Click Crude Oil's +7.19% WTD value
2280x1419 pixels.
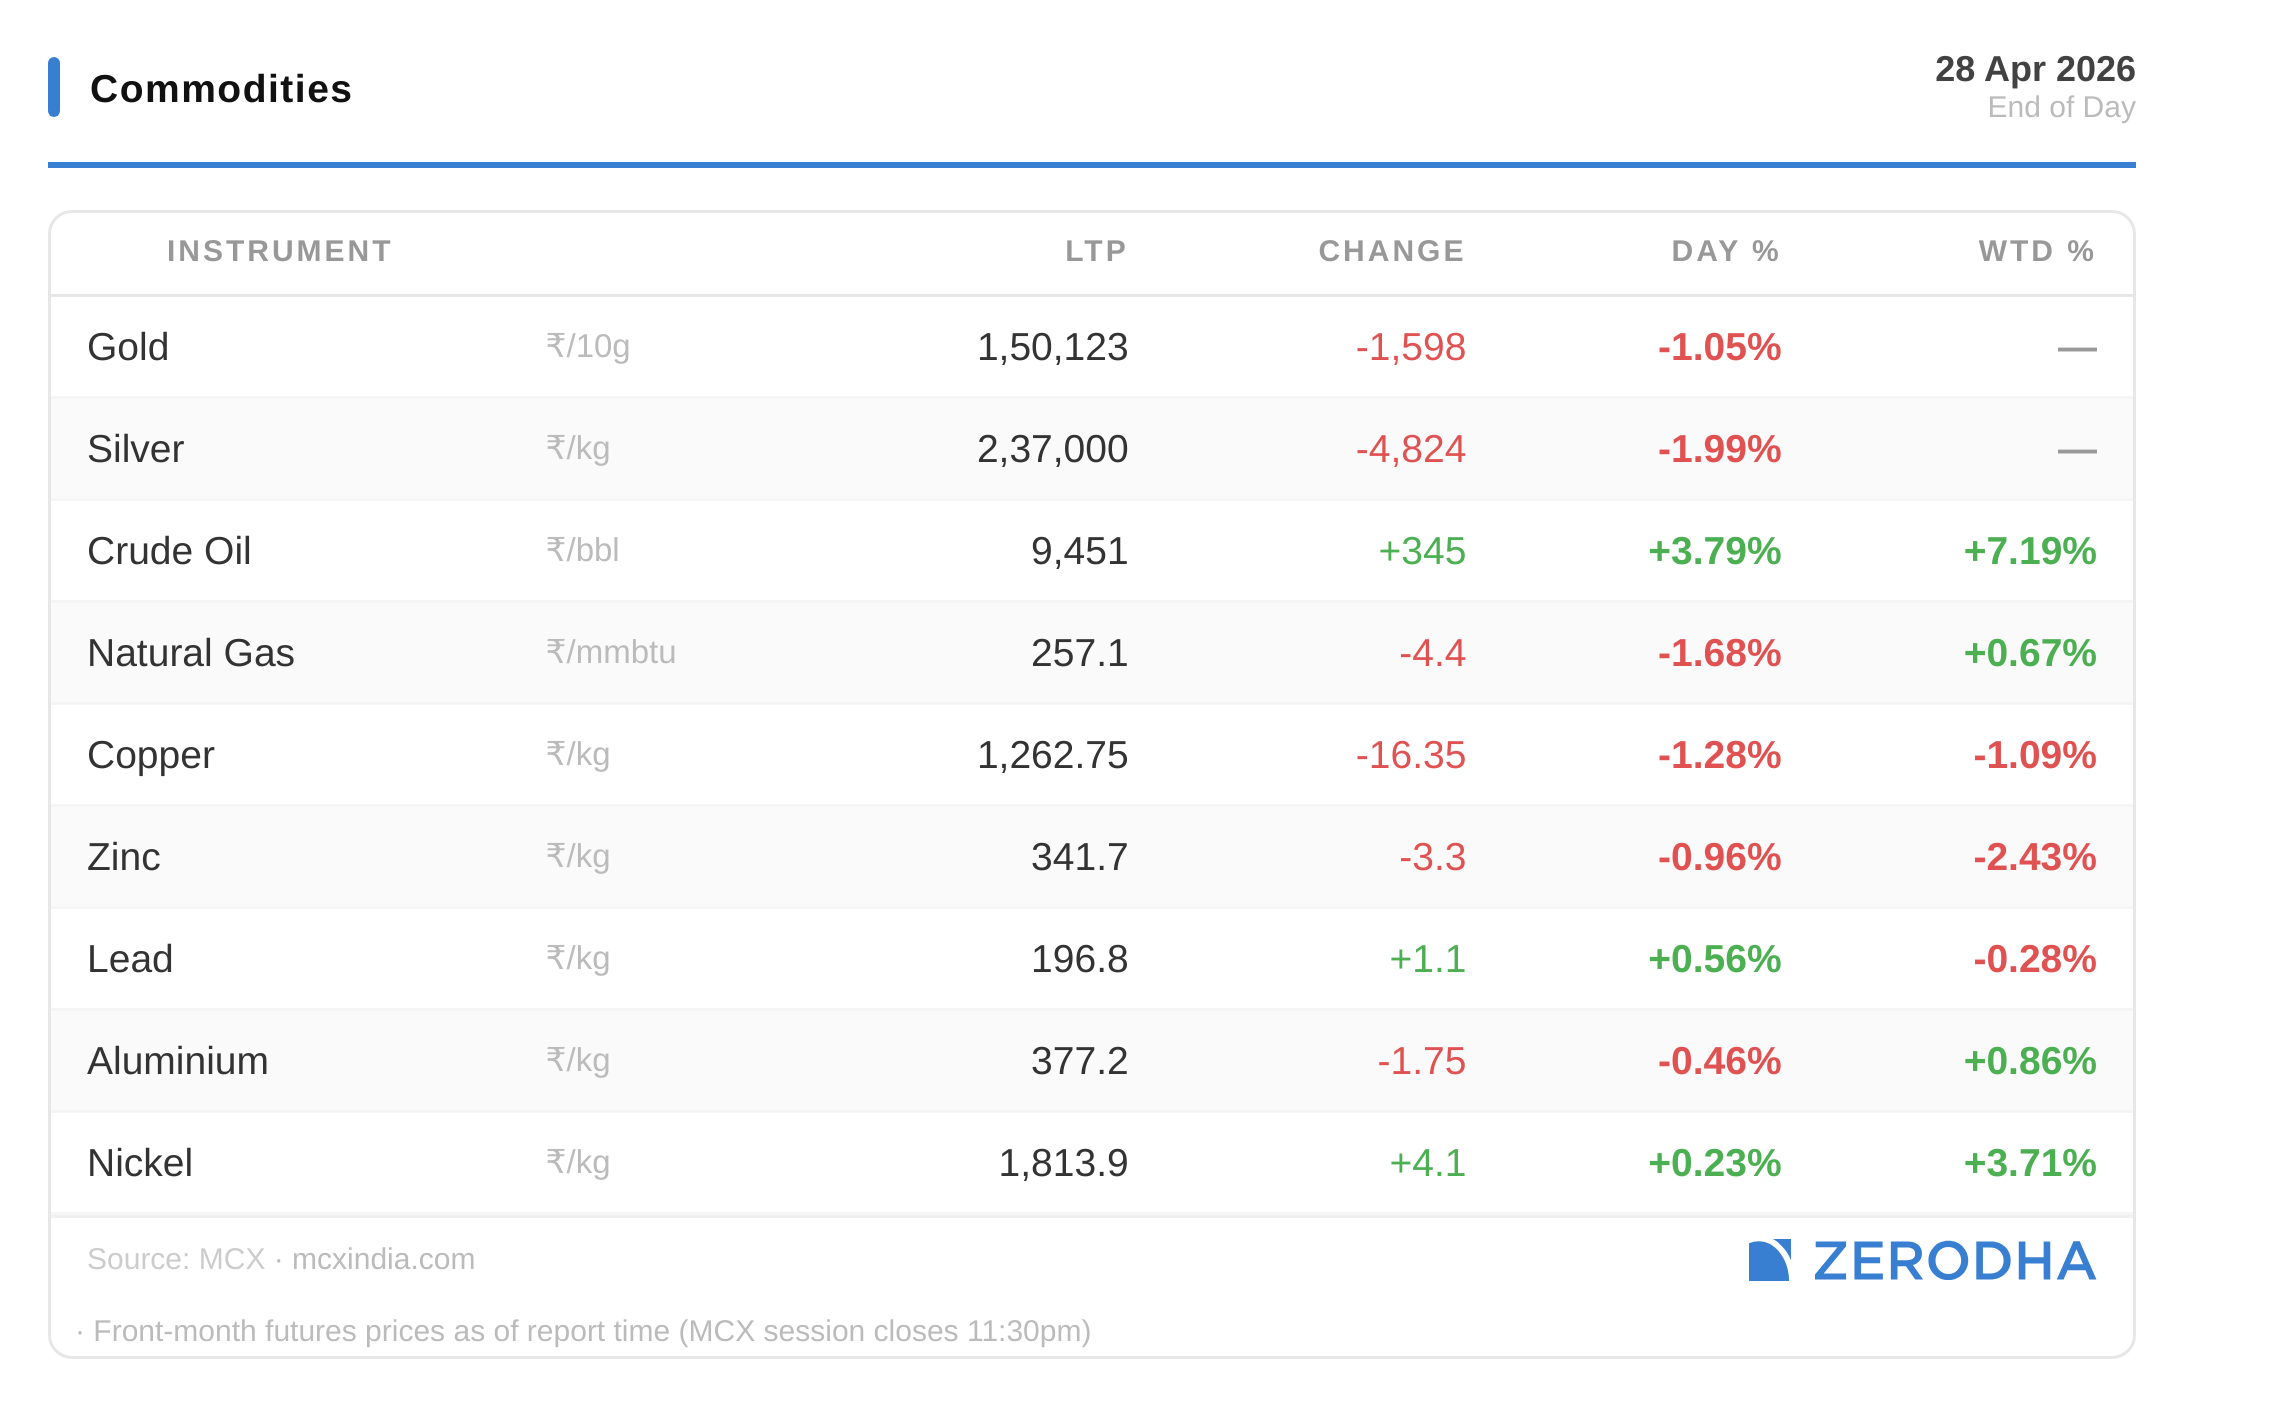coord(2029,551)
